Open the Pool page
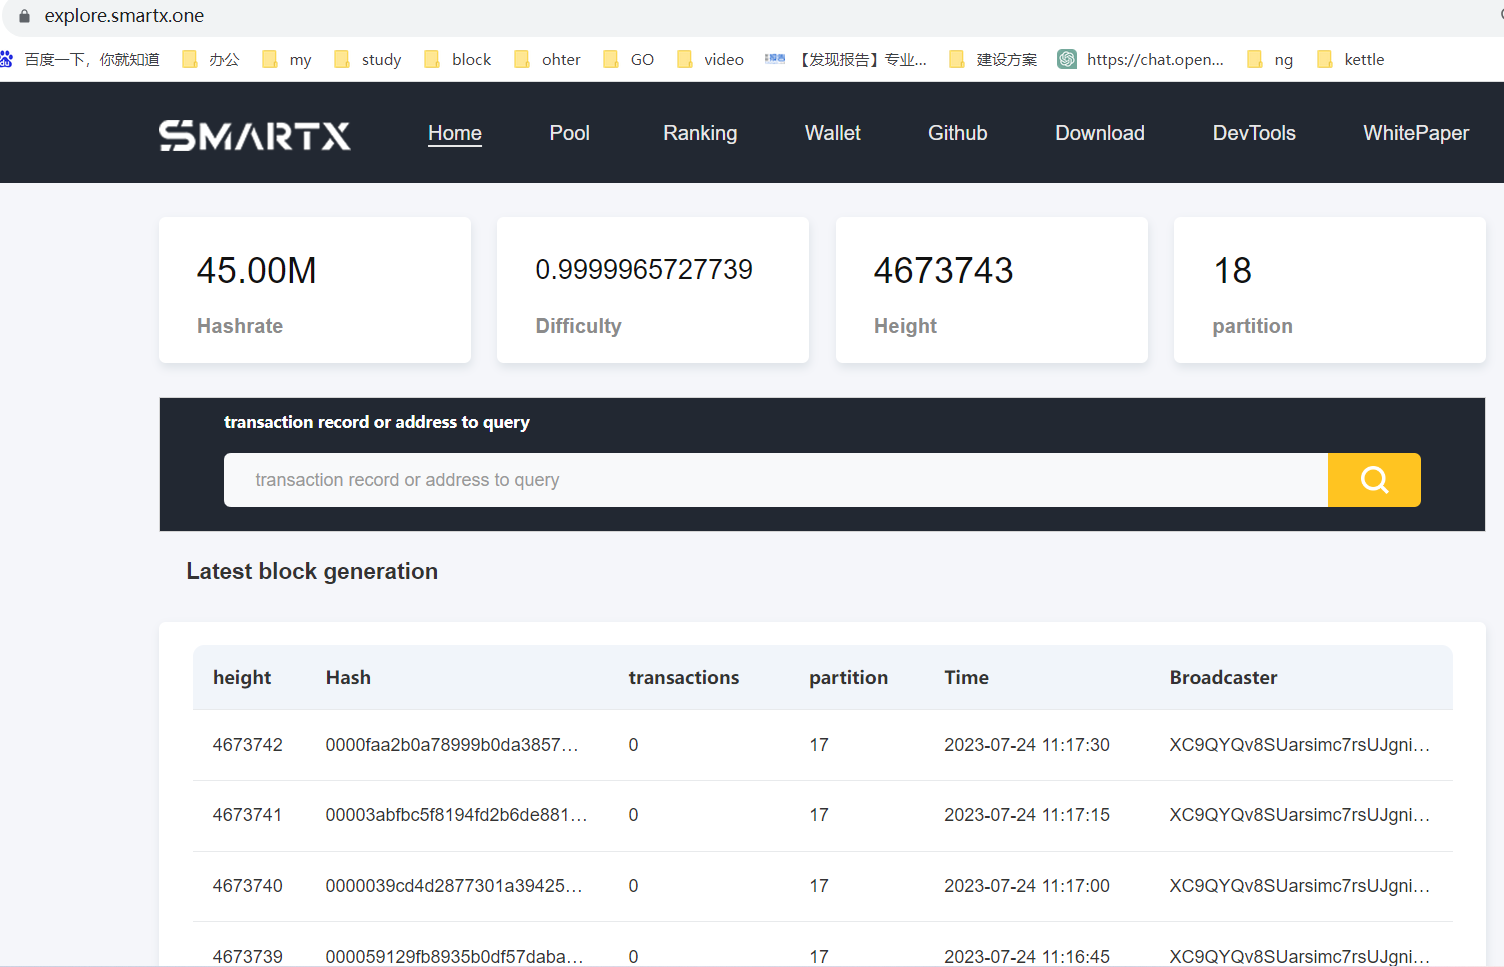The height and width of the screenshot is (967, 1504). click(x=570, y=133)
